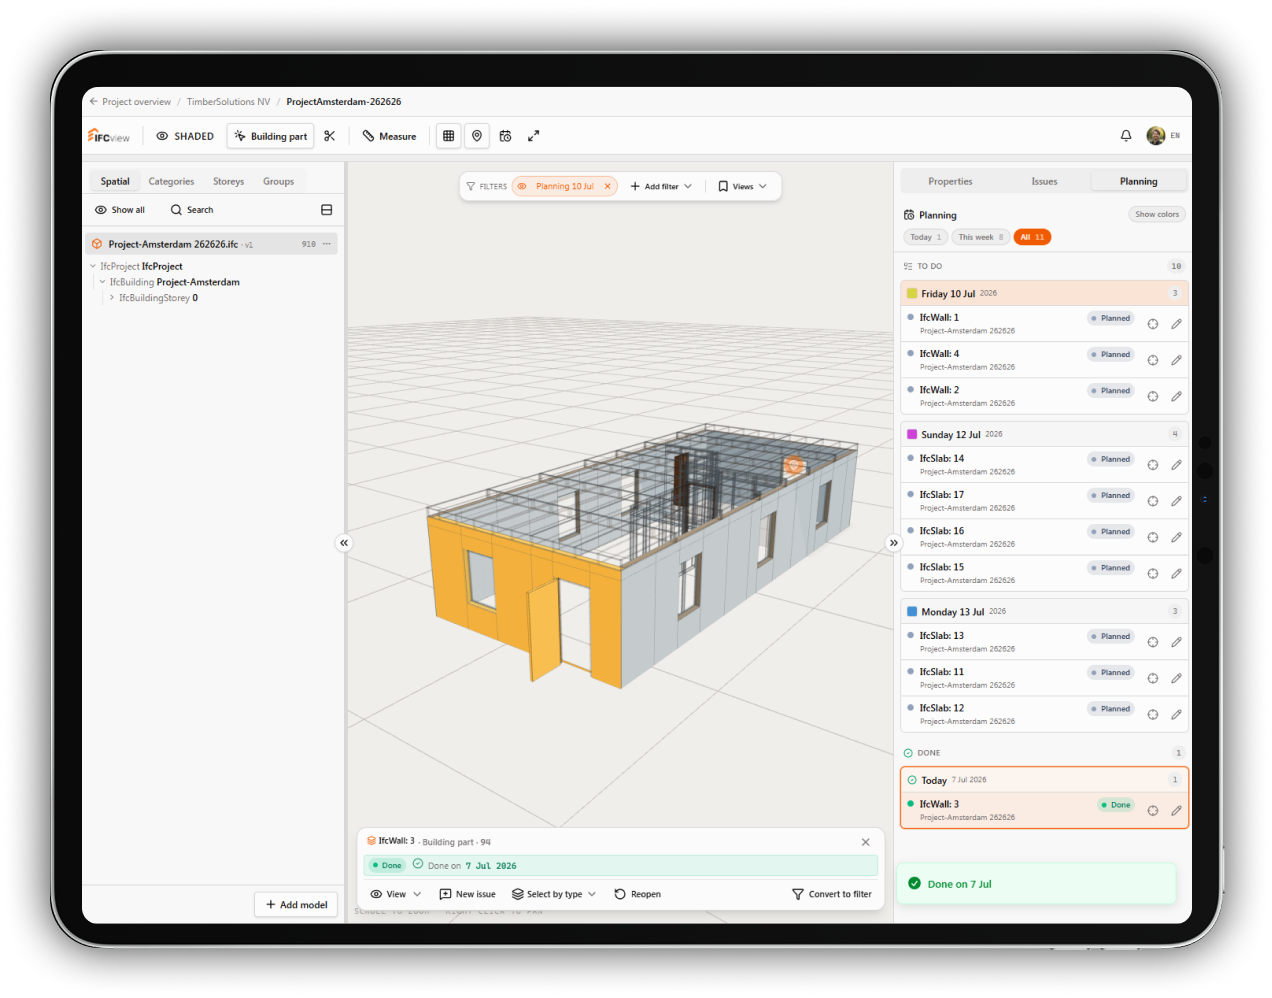Open the grid view icon in toolbar
This screenshot has width=1272, height=998.
[x=449, y=136]
